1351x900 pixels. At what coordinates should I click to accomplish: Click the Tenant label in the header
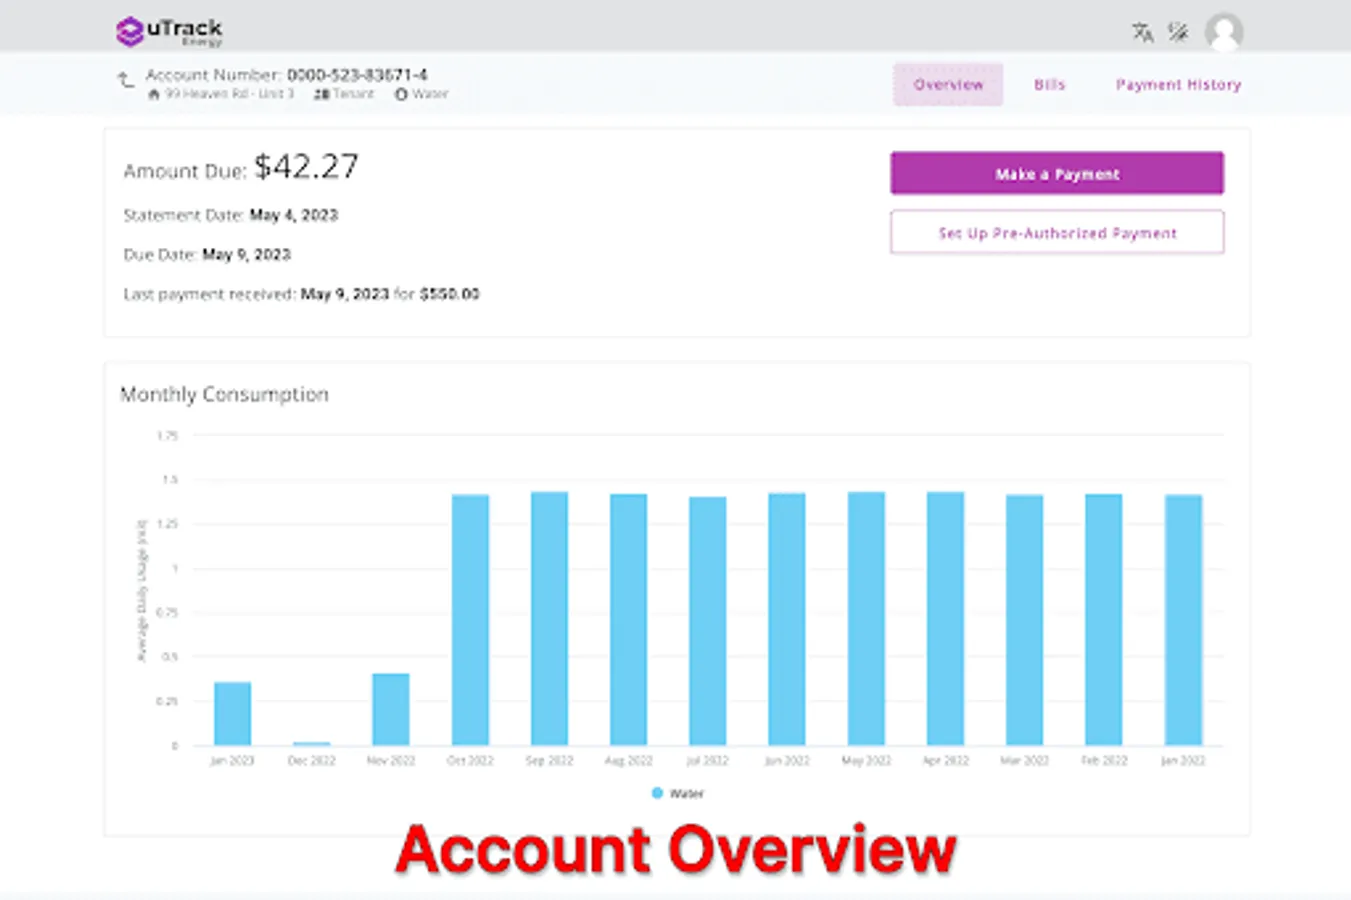pyautogui.click(x=353, y=94)
